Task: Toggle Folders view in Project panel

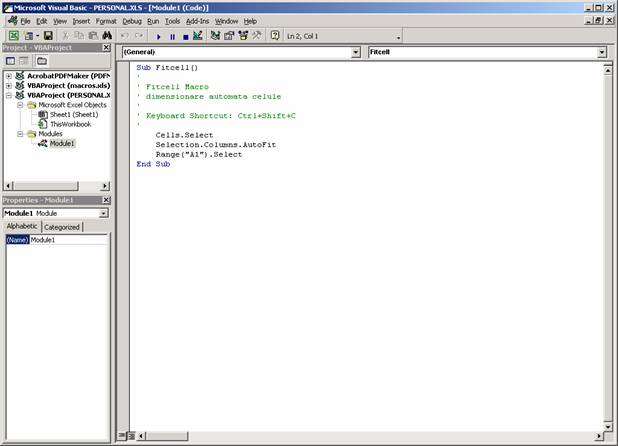Action: click(x=41, y=60)
